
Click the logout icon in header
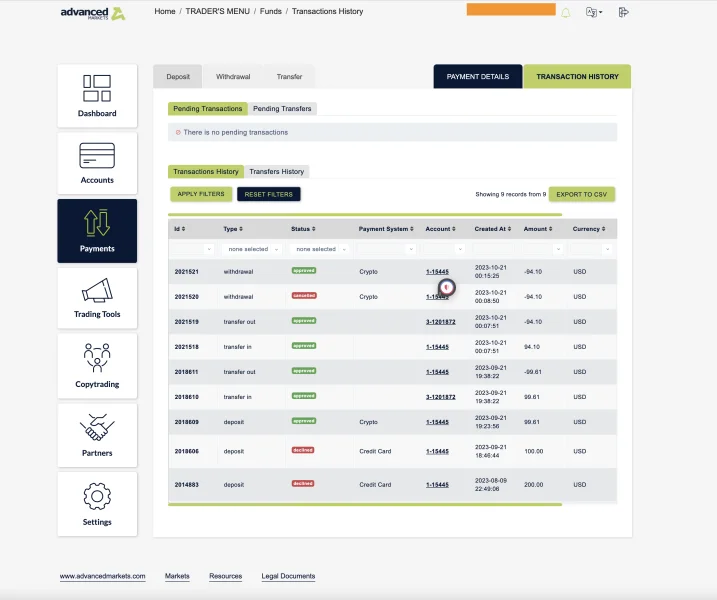623,12
